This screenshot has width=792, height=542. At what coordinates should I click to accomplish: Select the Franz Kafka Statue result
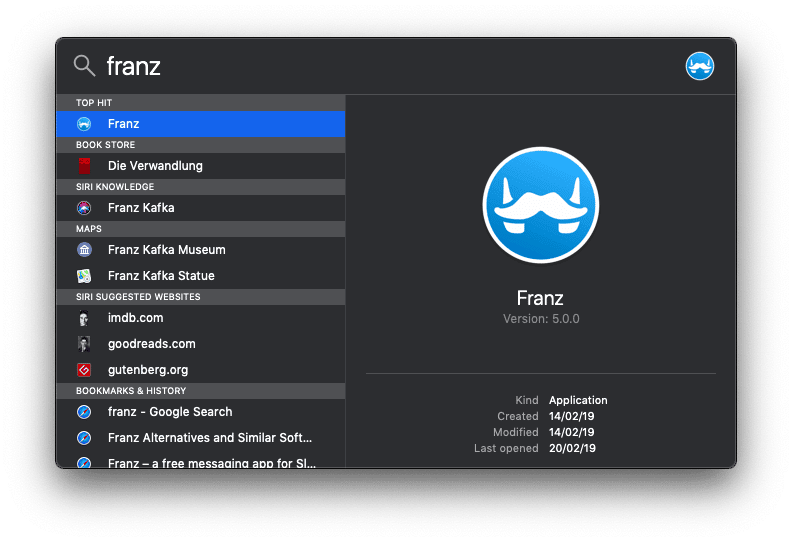tap(161, 276)
